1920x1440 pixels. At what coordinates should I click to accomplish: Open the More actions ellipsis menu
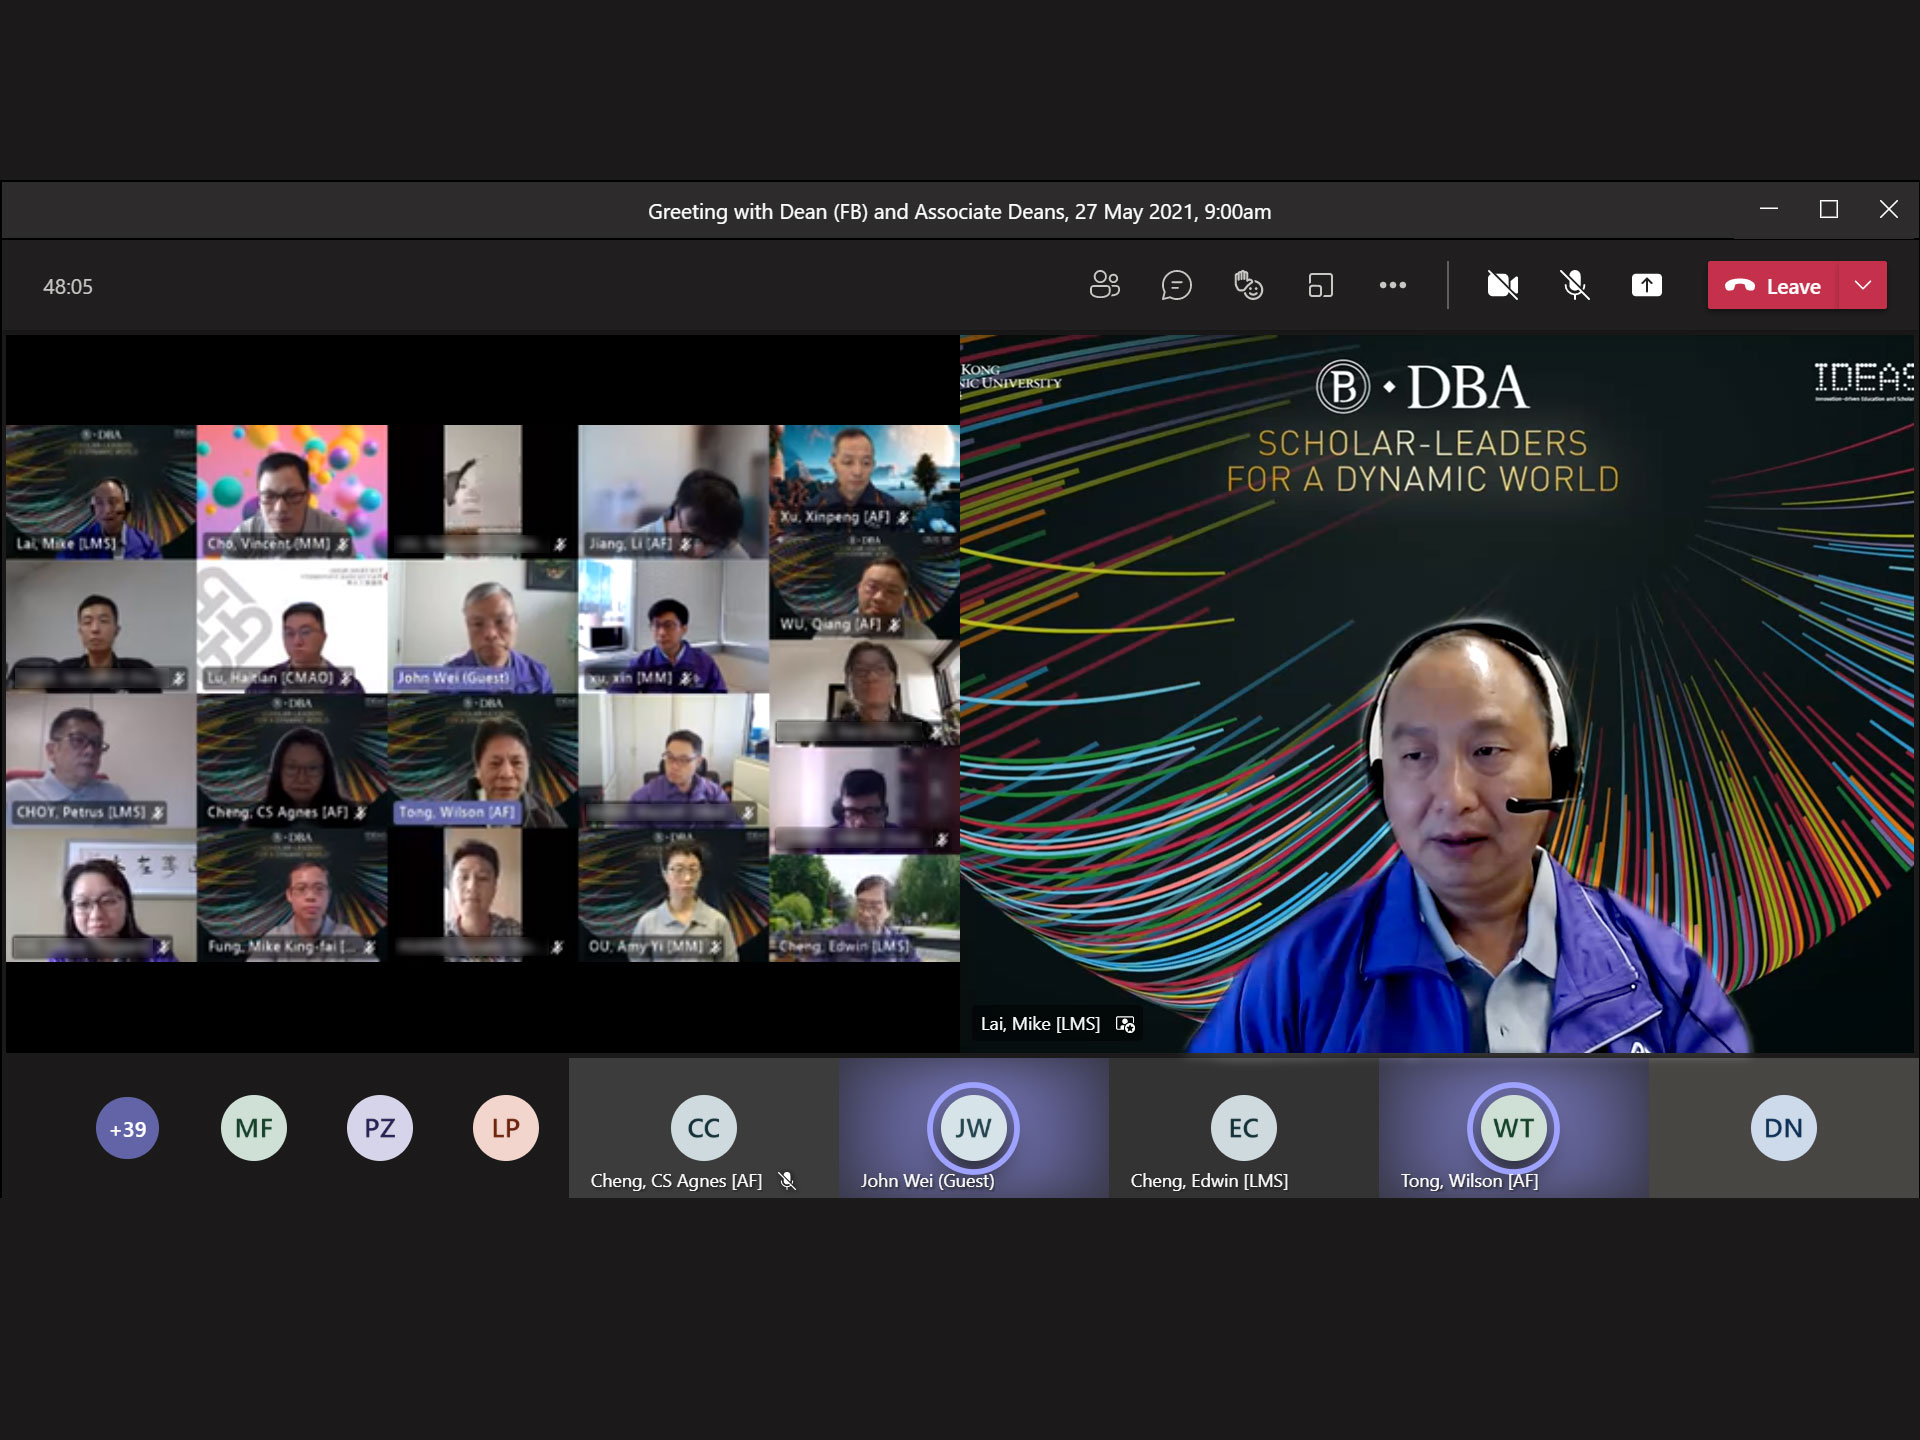click(1392, 286)
